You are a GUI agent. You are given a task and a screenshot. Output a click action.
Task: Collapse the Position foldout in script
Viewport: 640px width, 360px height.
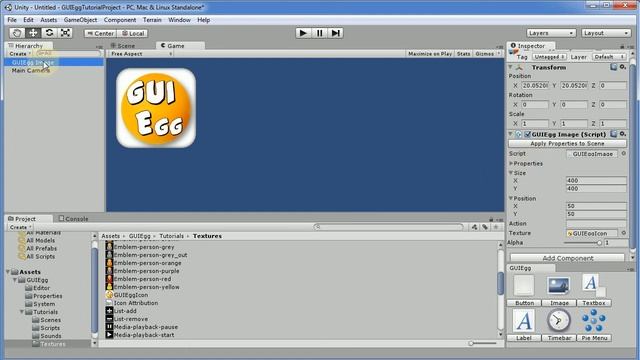[511, 198]
